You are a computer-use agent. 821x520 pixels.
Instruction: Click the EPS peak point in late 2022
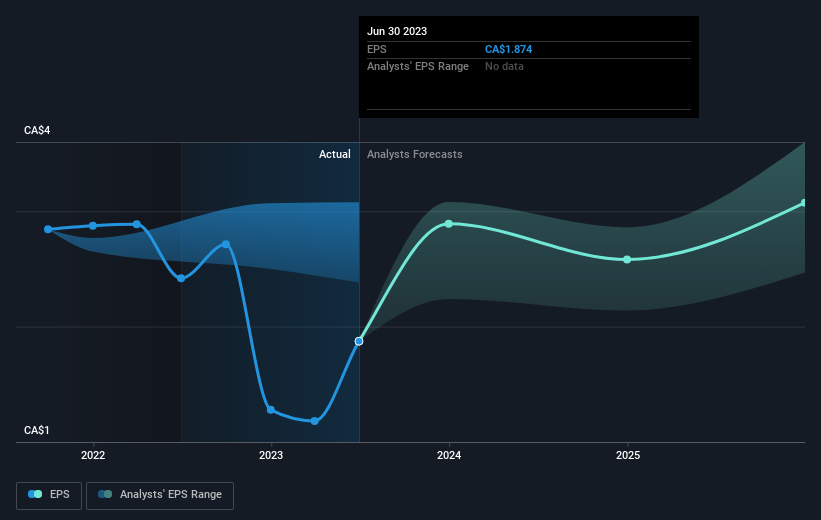pos(226,244)
